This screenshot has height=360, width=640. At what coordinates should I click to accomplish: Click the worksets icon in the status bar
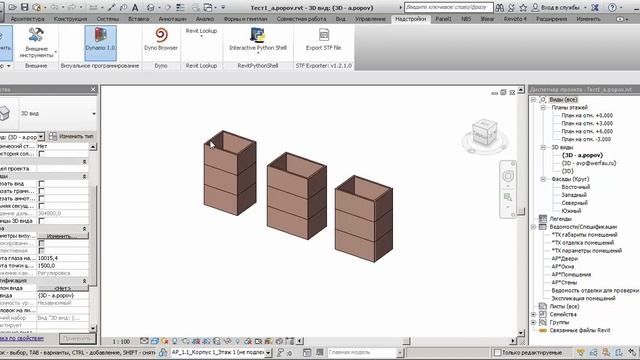(x=163, y=352)
